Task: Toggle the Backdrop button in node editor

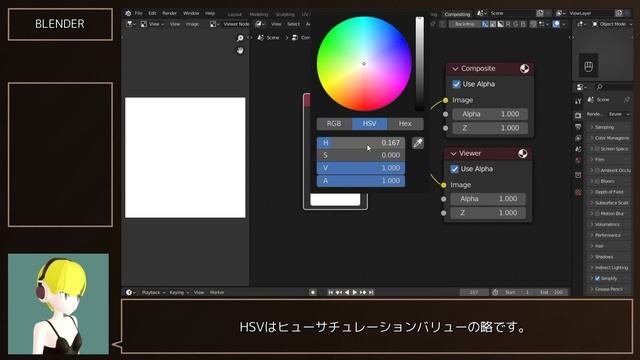Action: pyautogui.click(x=464, y=24)
